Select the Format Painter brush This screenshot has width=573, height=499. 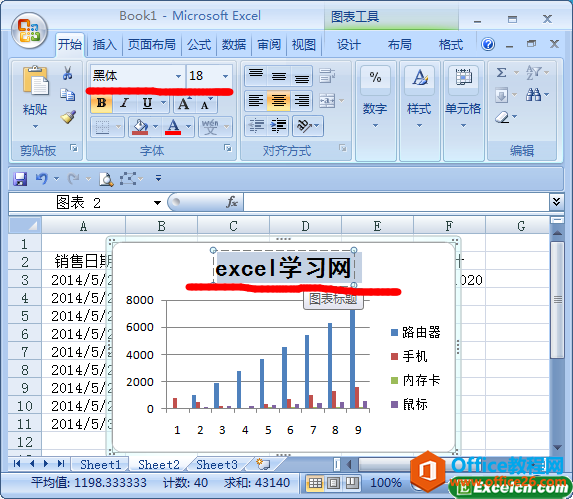click(68, 117)
